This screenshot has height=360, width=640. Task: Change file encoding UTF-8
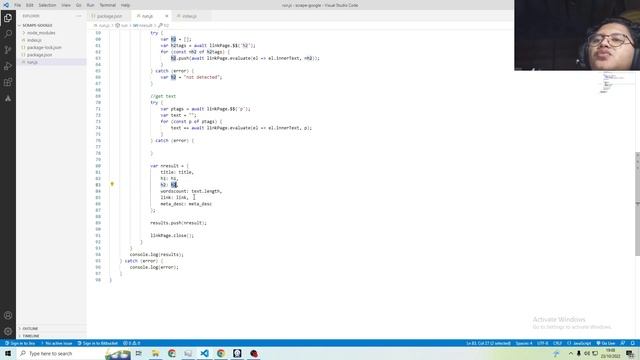point(542,343)
